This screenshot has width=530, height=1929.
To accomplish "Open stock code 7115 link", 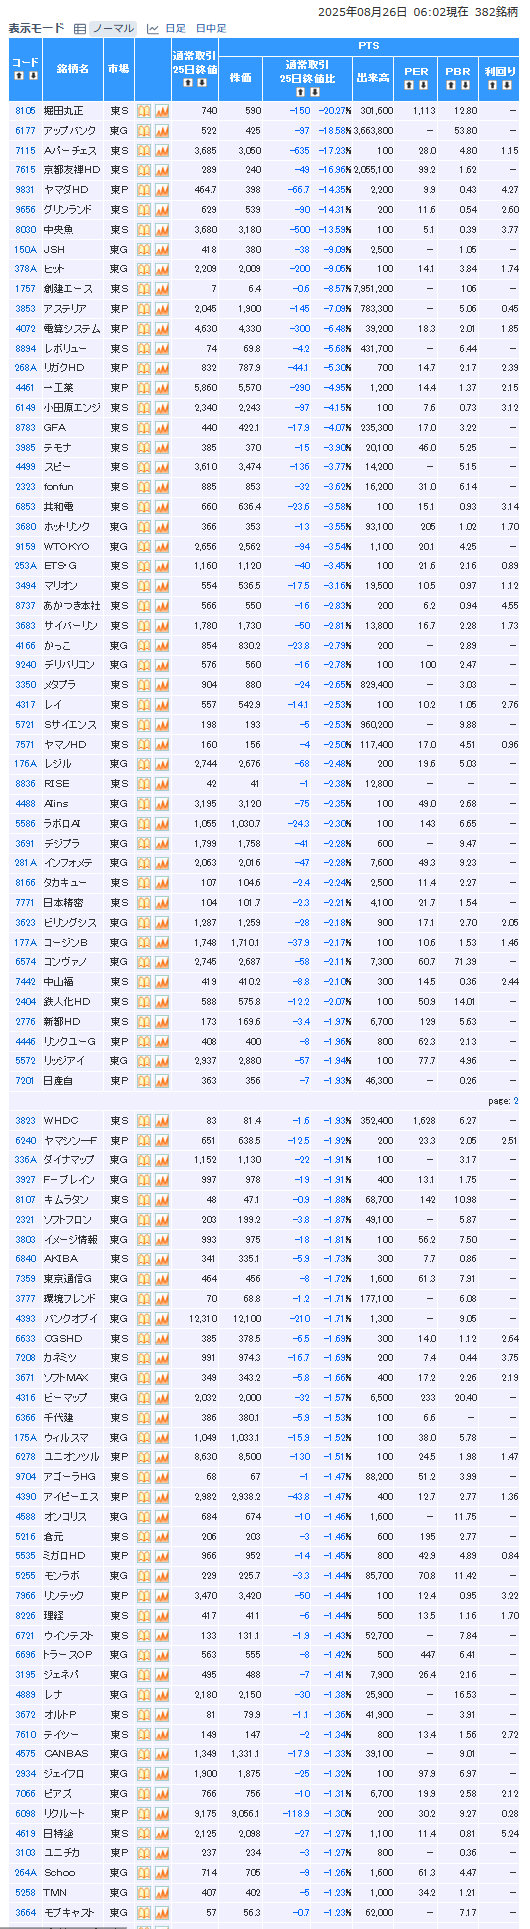I will pyautogui.click(x=25, y=151).
